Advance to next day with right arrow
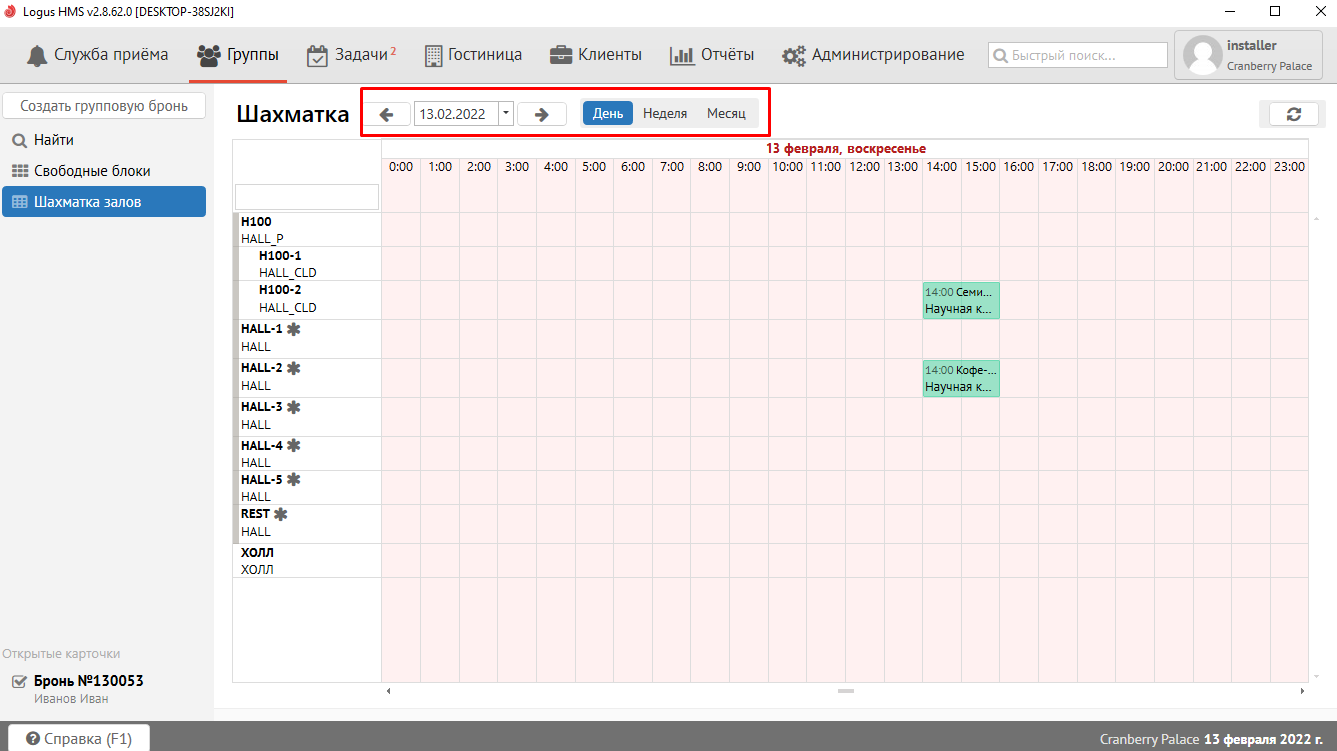The image size is (1337, 751). point(542,114)
